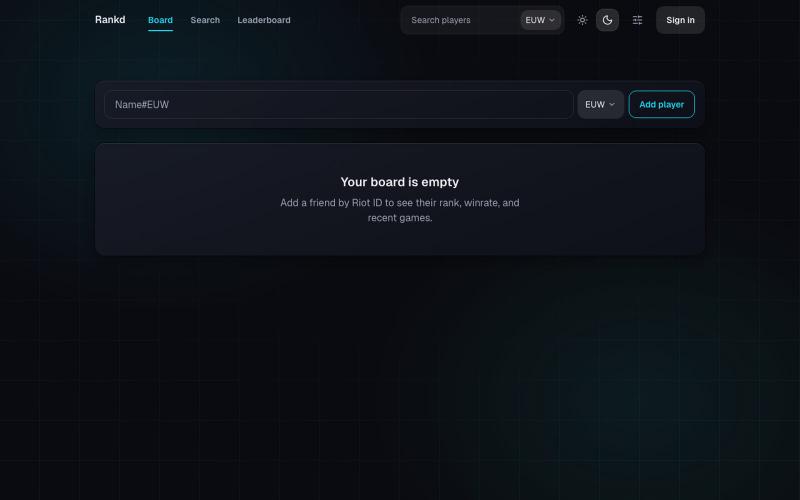Image resolution: width=800 pixels, height=500 pixels.
Task: Open the Leaderboard tab
Action: click(264, 20)
